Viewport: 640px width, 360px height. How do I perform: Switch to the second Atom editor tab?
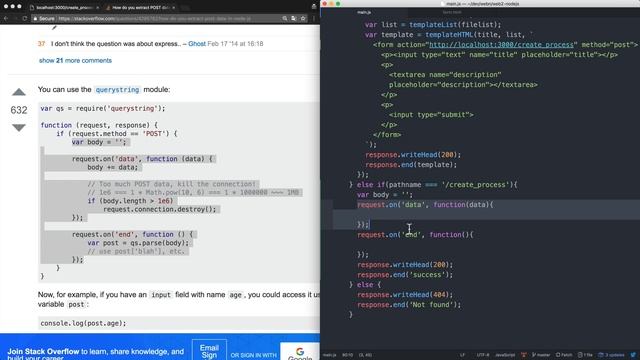pyautogui.click(x=452, y=12)
